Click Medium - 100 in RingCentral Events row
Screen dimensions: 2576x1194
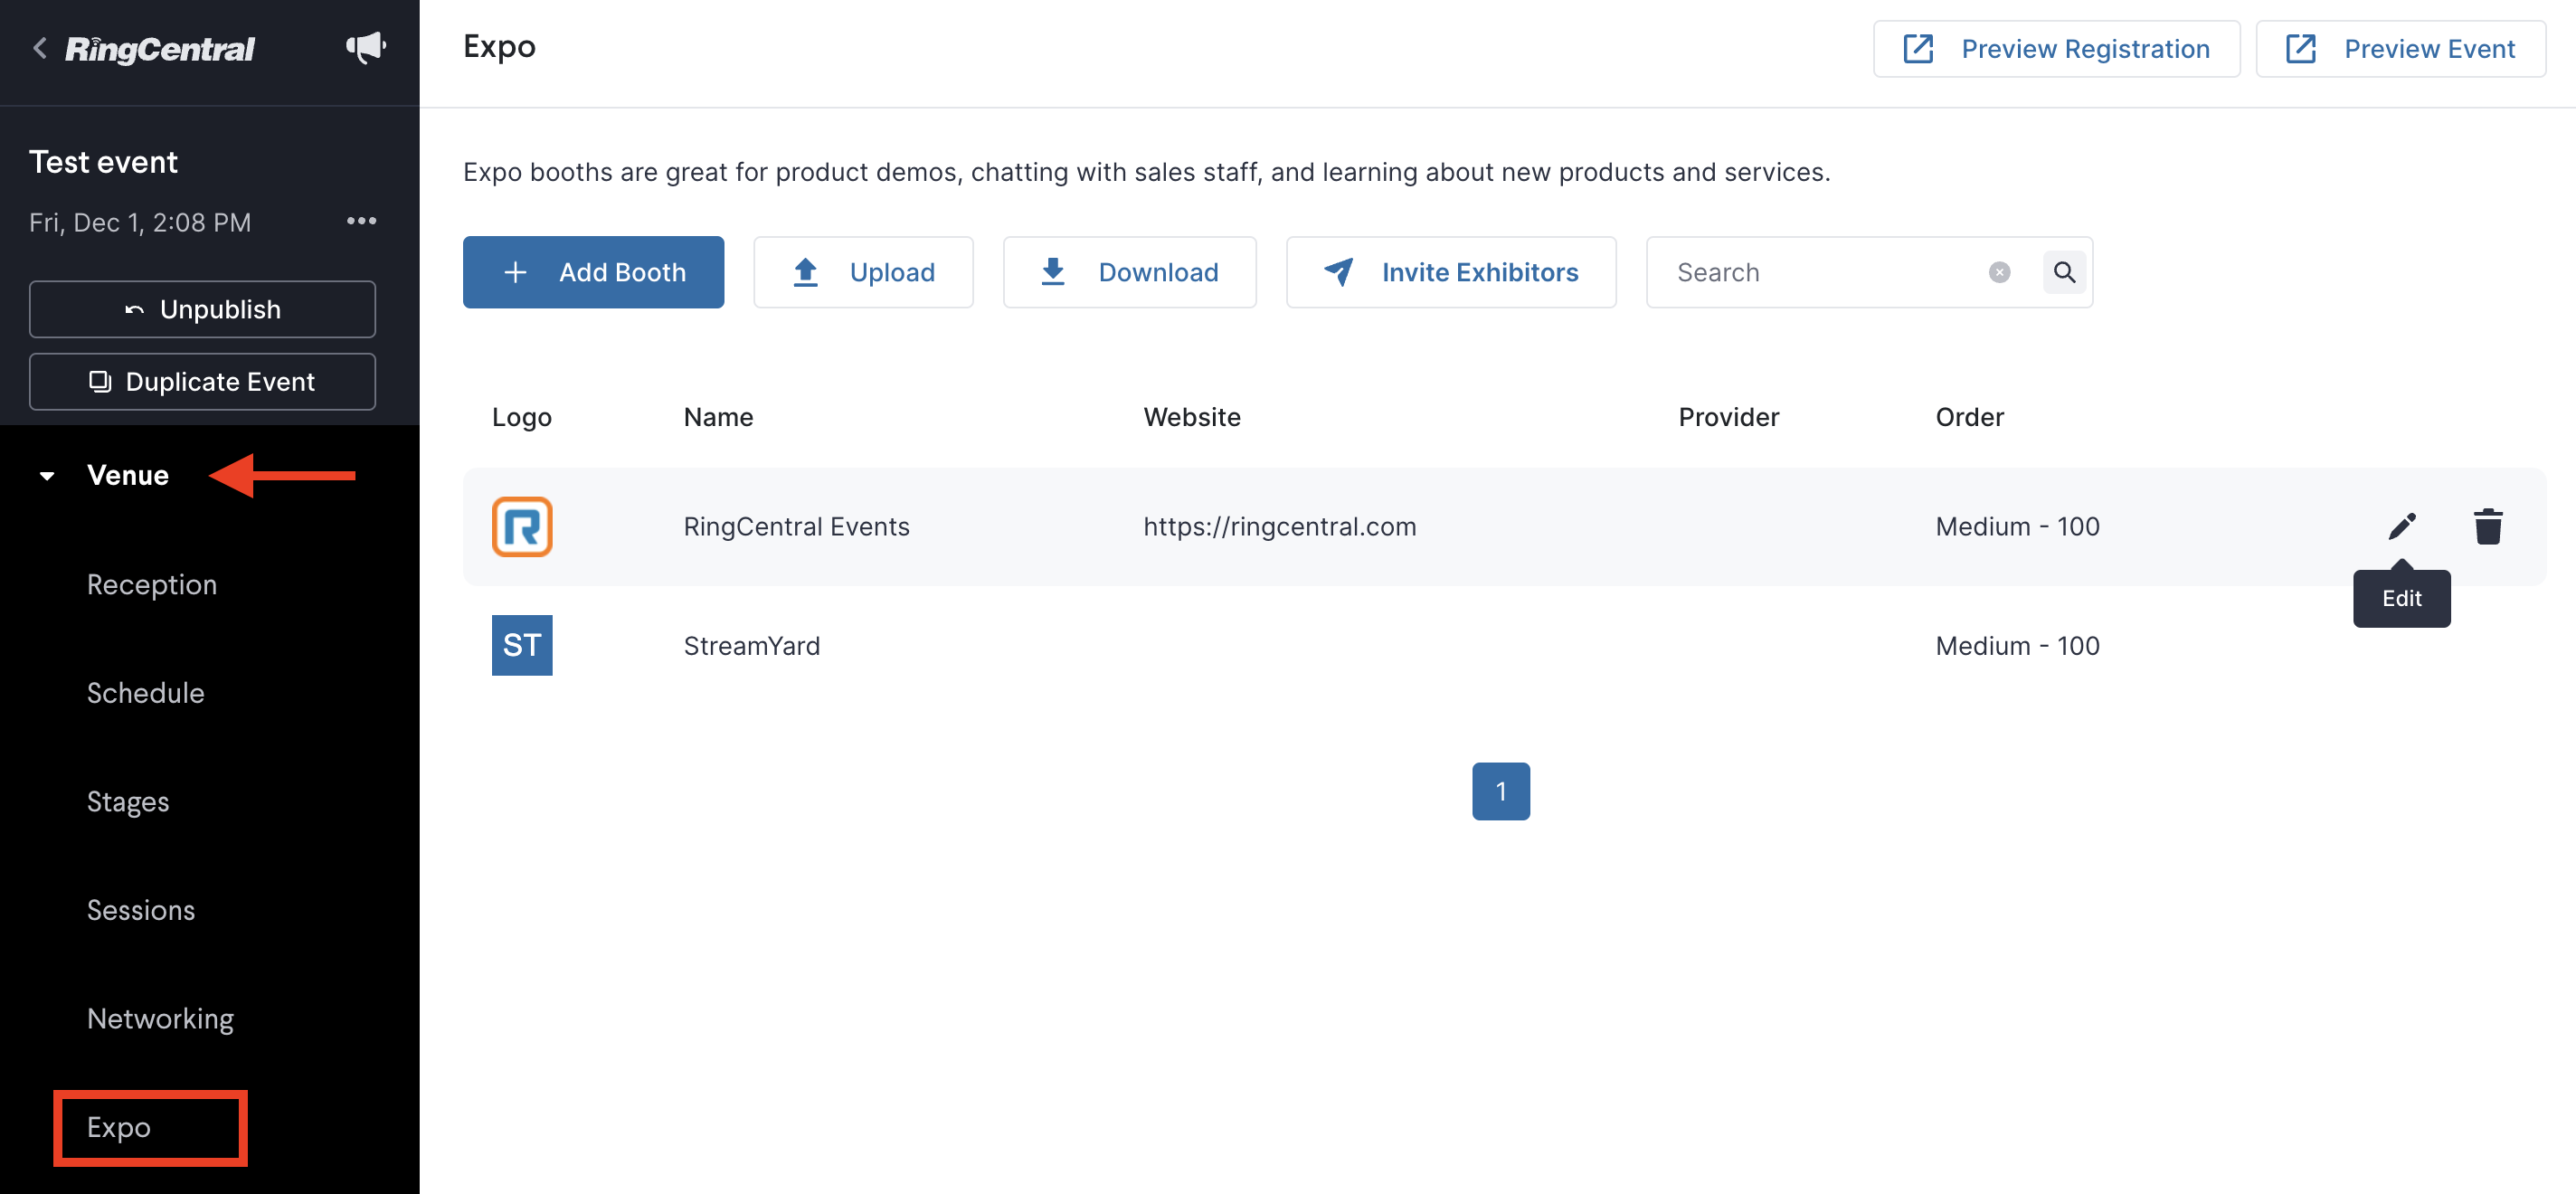pos(2017,526)
